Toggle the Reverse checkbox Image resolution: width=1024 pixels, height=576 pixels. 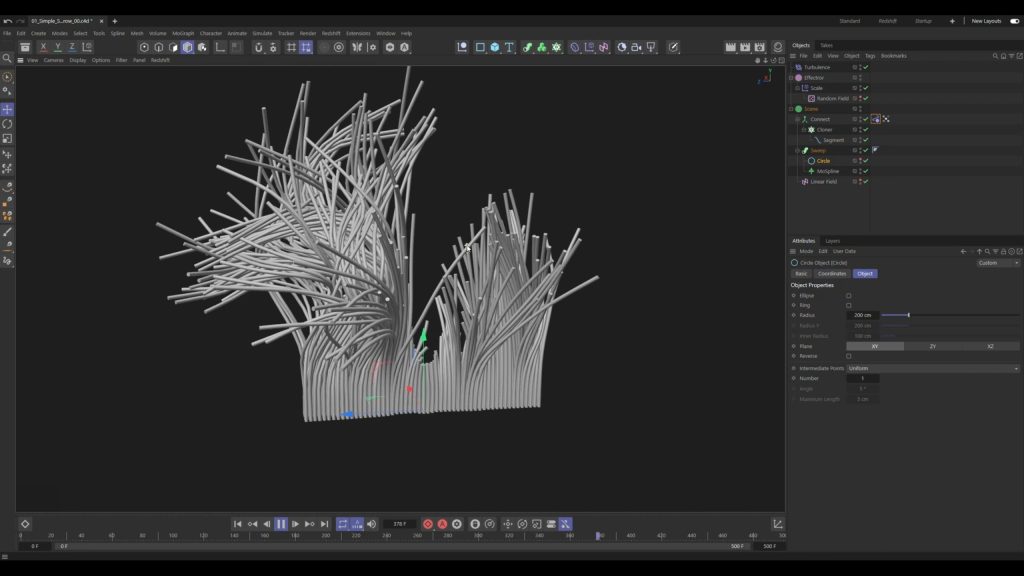[849, 357]
